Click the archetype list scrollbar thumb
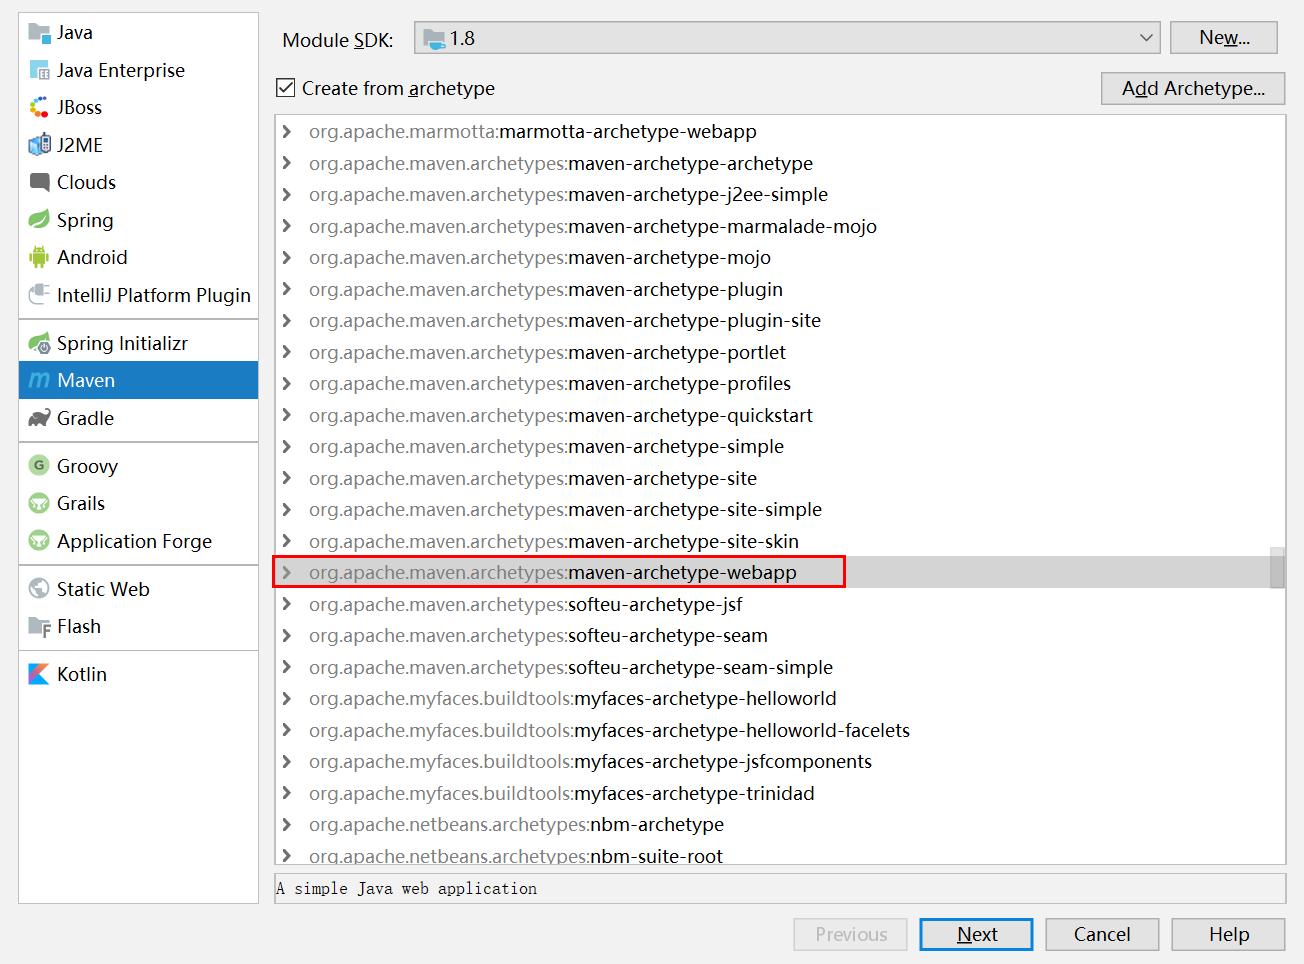The height and width of the screenshot is (964, 1304). click(1277, 568)
